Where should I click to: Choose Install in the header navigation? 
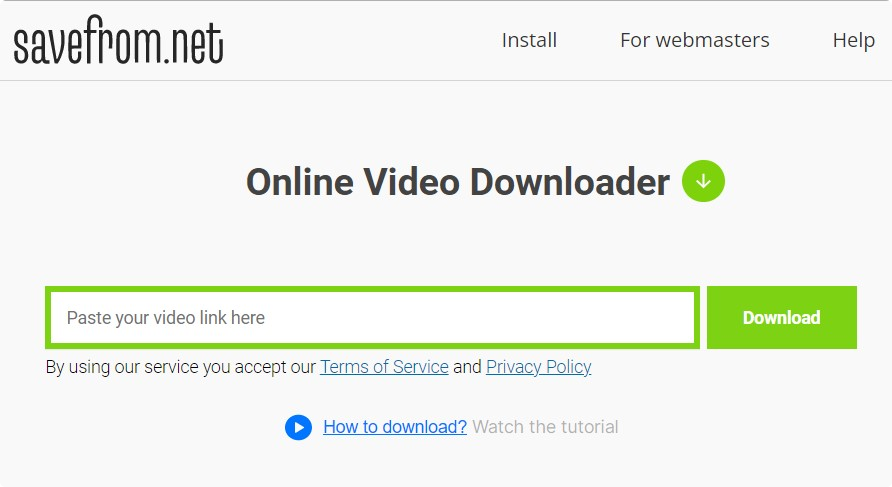point(529,40)
